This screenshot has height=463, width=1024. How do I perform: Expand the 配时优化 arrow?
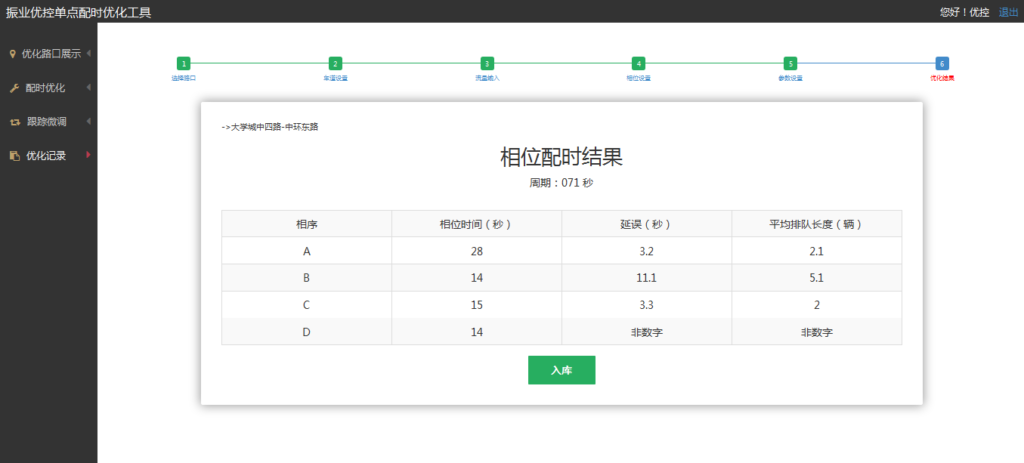click(x=89, y=88)
